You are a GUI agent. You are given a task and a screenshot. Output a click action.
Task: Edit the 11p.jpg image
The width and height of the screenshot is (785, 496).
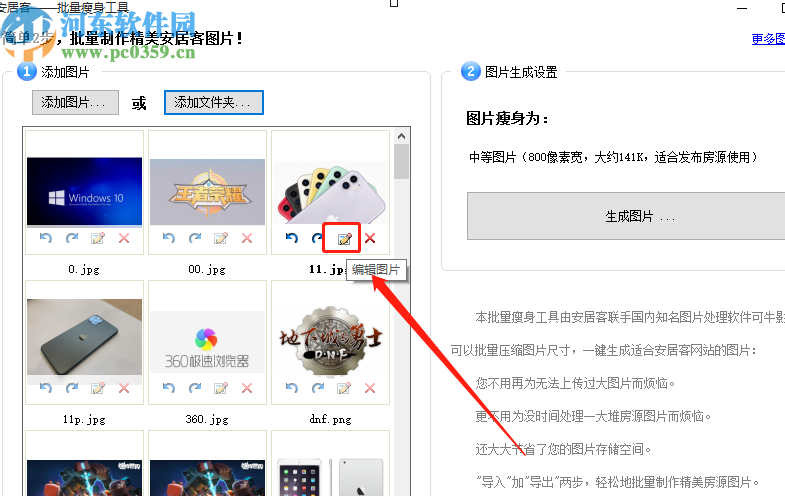[x=98, y=388]
